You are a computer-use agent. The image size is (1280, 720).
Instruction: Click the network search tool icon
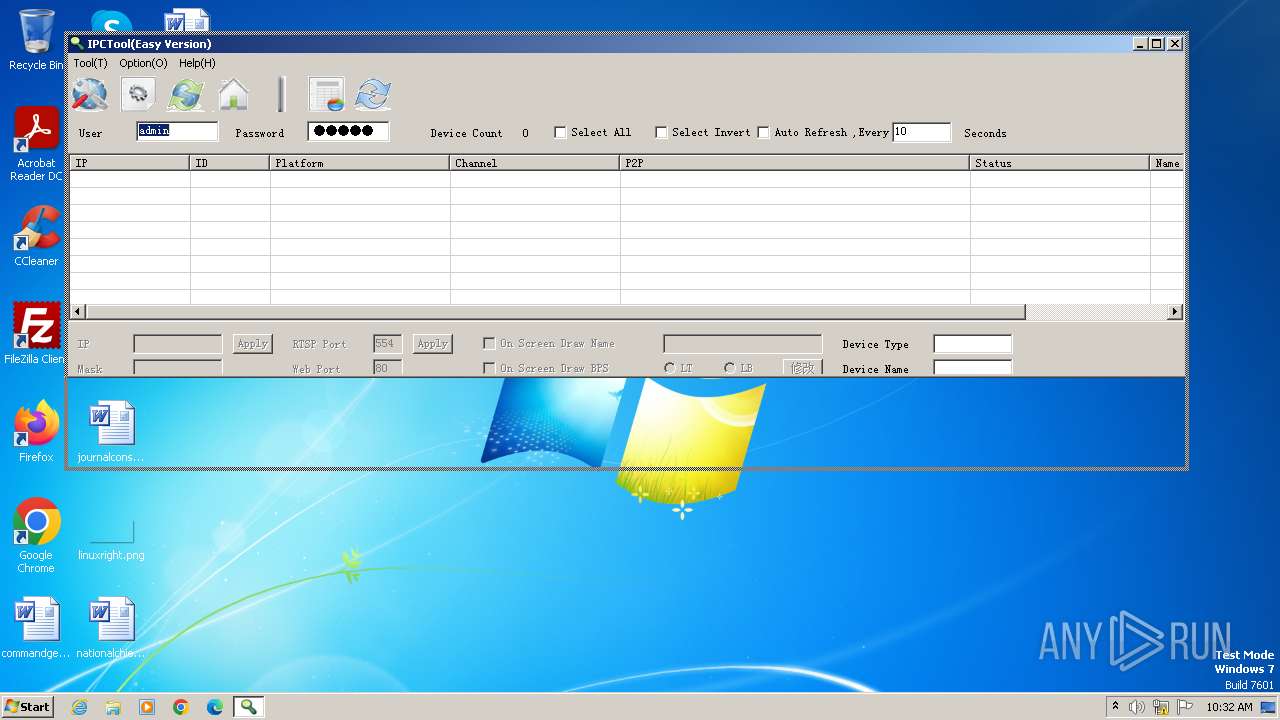tap(90, 95)
